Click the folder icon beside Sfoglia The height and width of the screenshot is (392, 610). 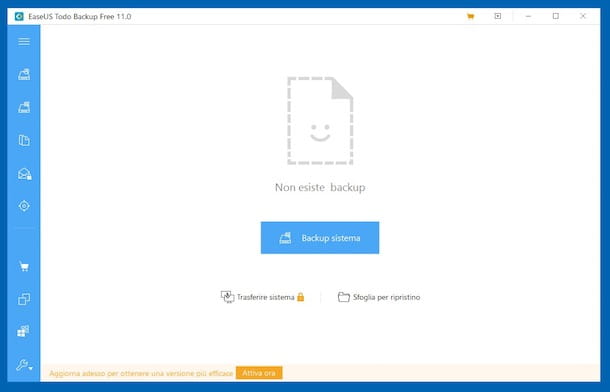[344, 297]
